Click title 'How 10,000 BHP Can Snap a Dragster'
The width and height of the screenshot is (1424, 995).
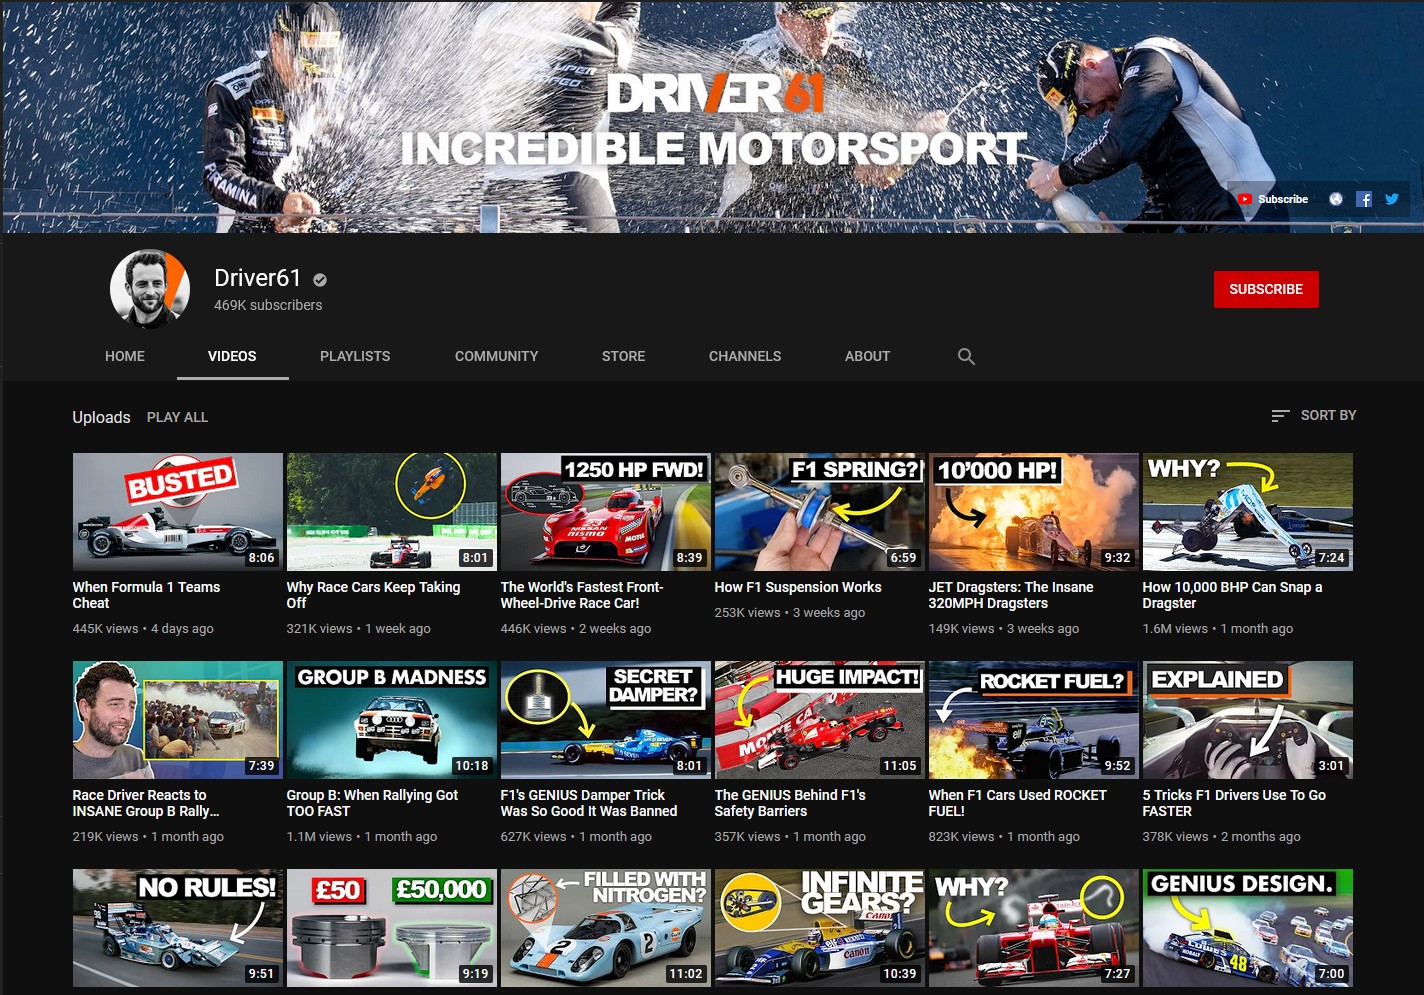pyautogui.click(x=1232, y=595)
